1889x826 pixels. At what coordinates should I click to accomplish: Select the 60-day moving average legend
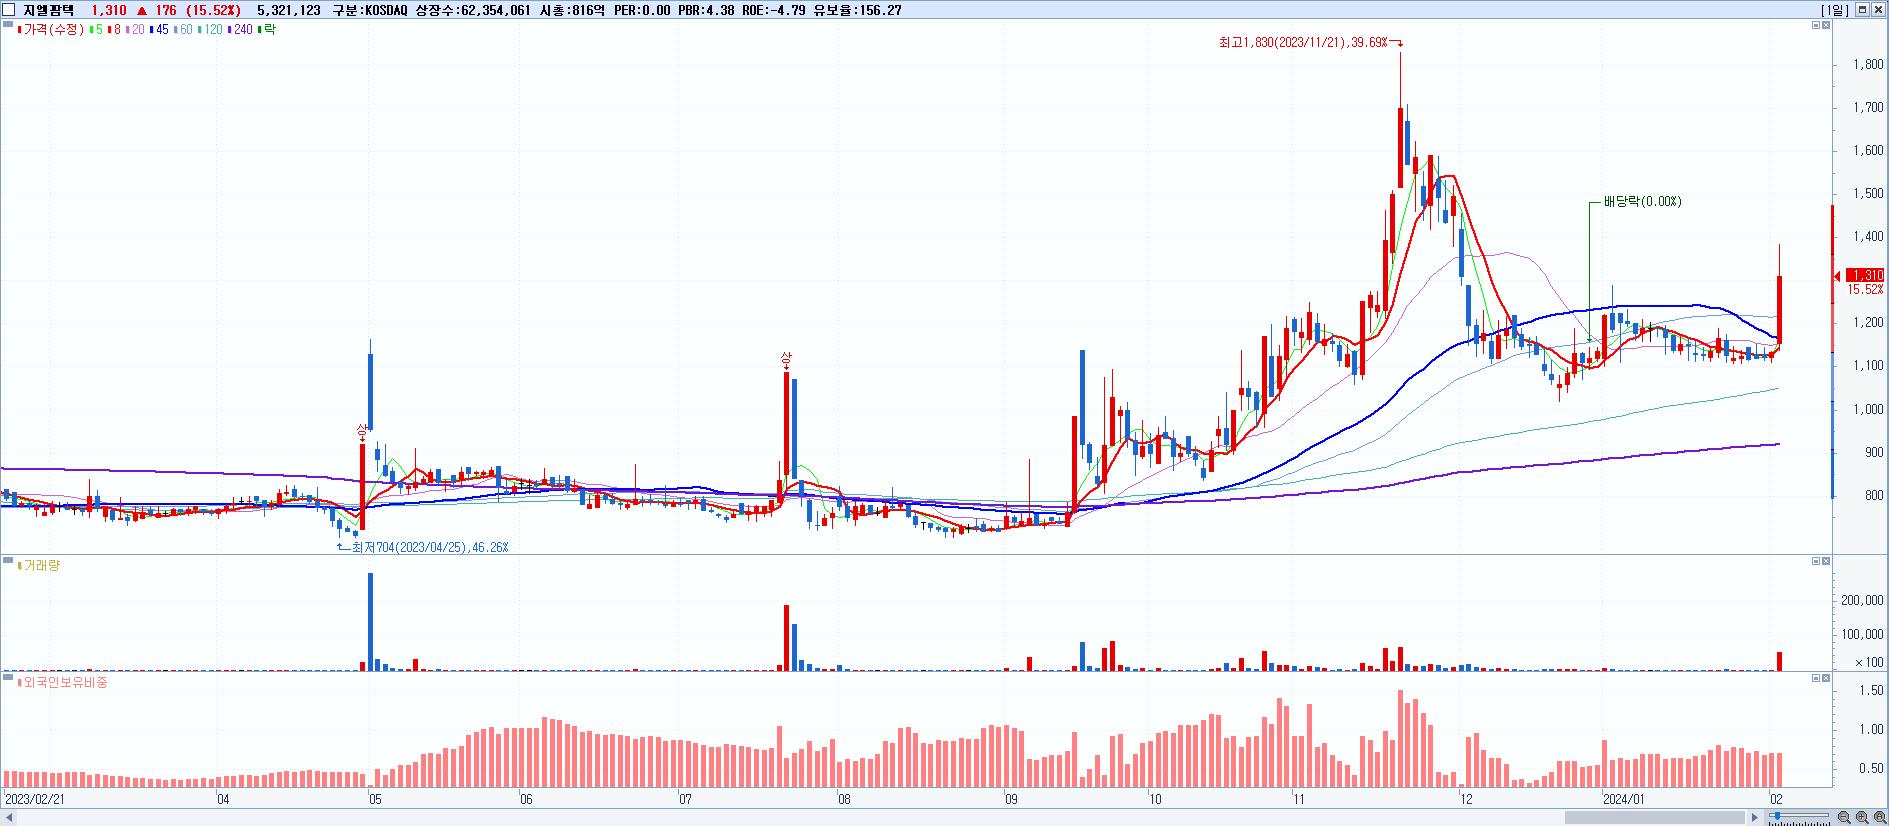183,30
